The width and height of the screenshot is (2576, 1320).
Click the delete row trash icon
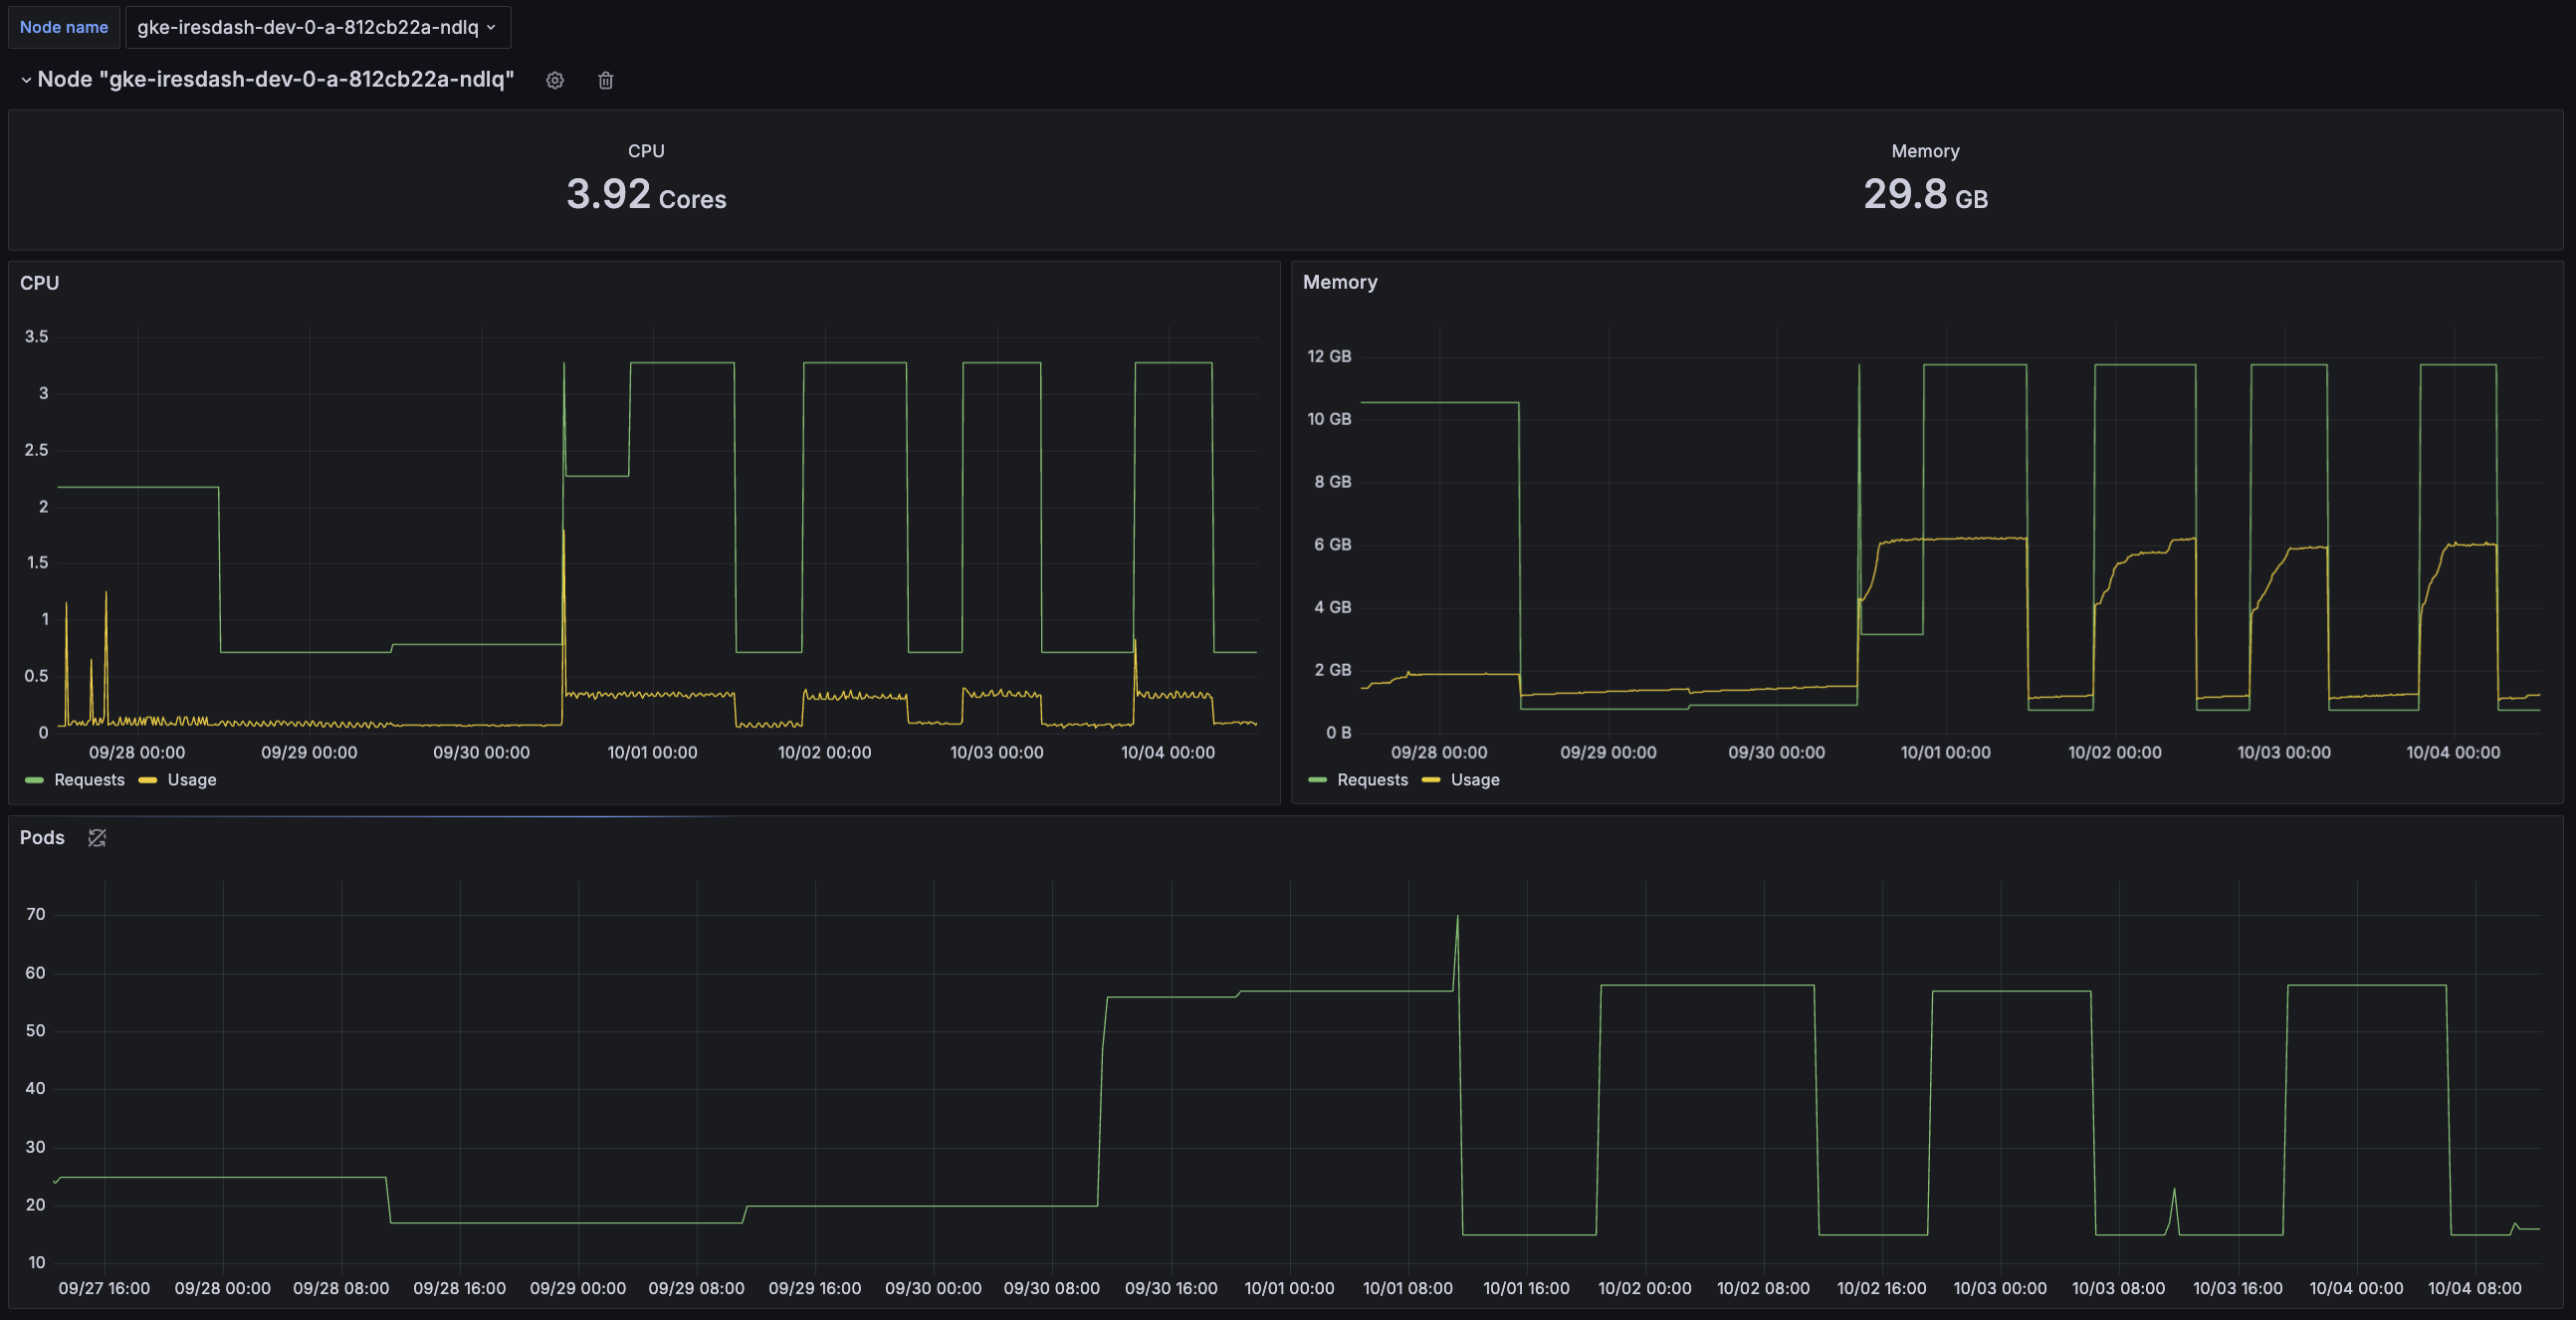click(x=605, y=80)
